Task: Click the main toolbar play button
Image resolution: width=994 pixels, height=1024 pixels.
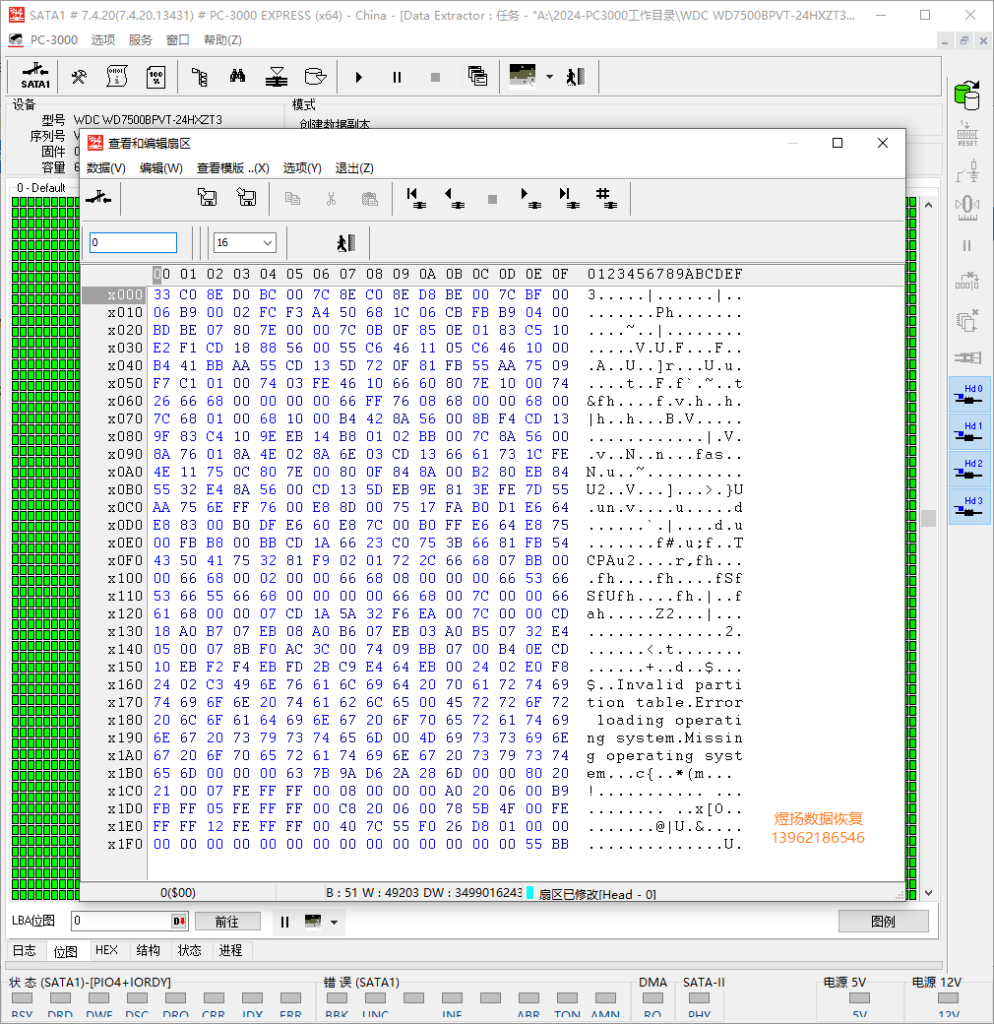Action: [x=359, y=77]
